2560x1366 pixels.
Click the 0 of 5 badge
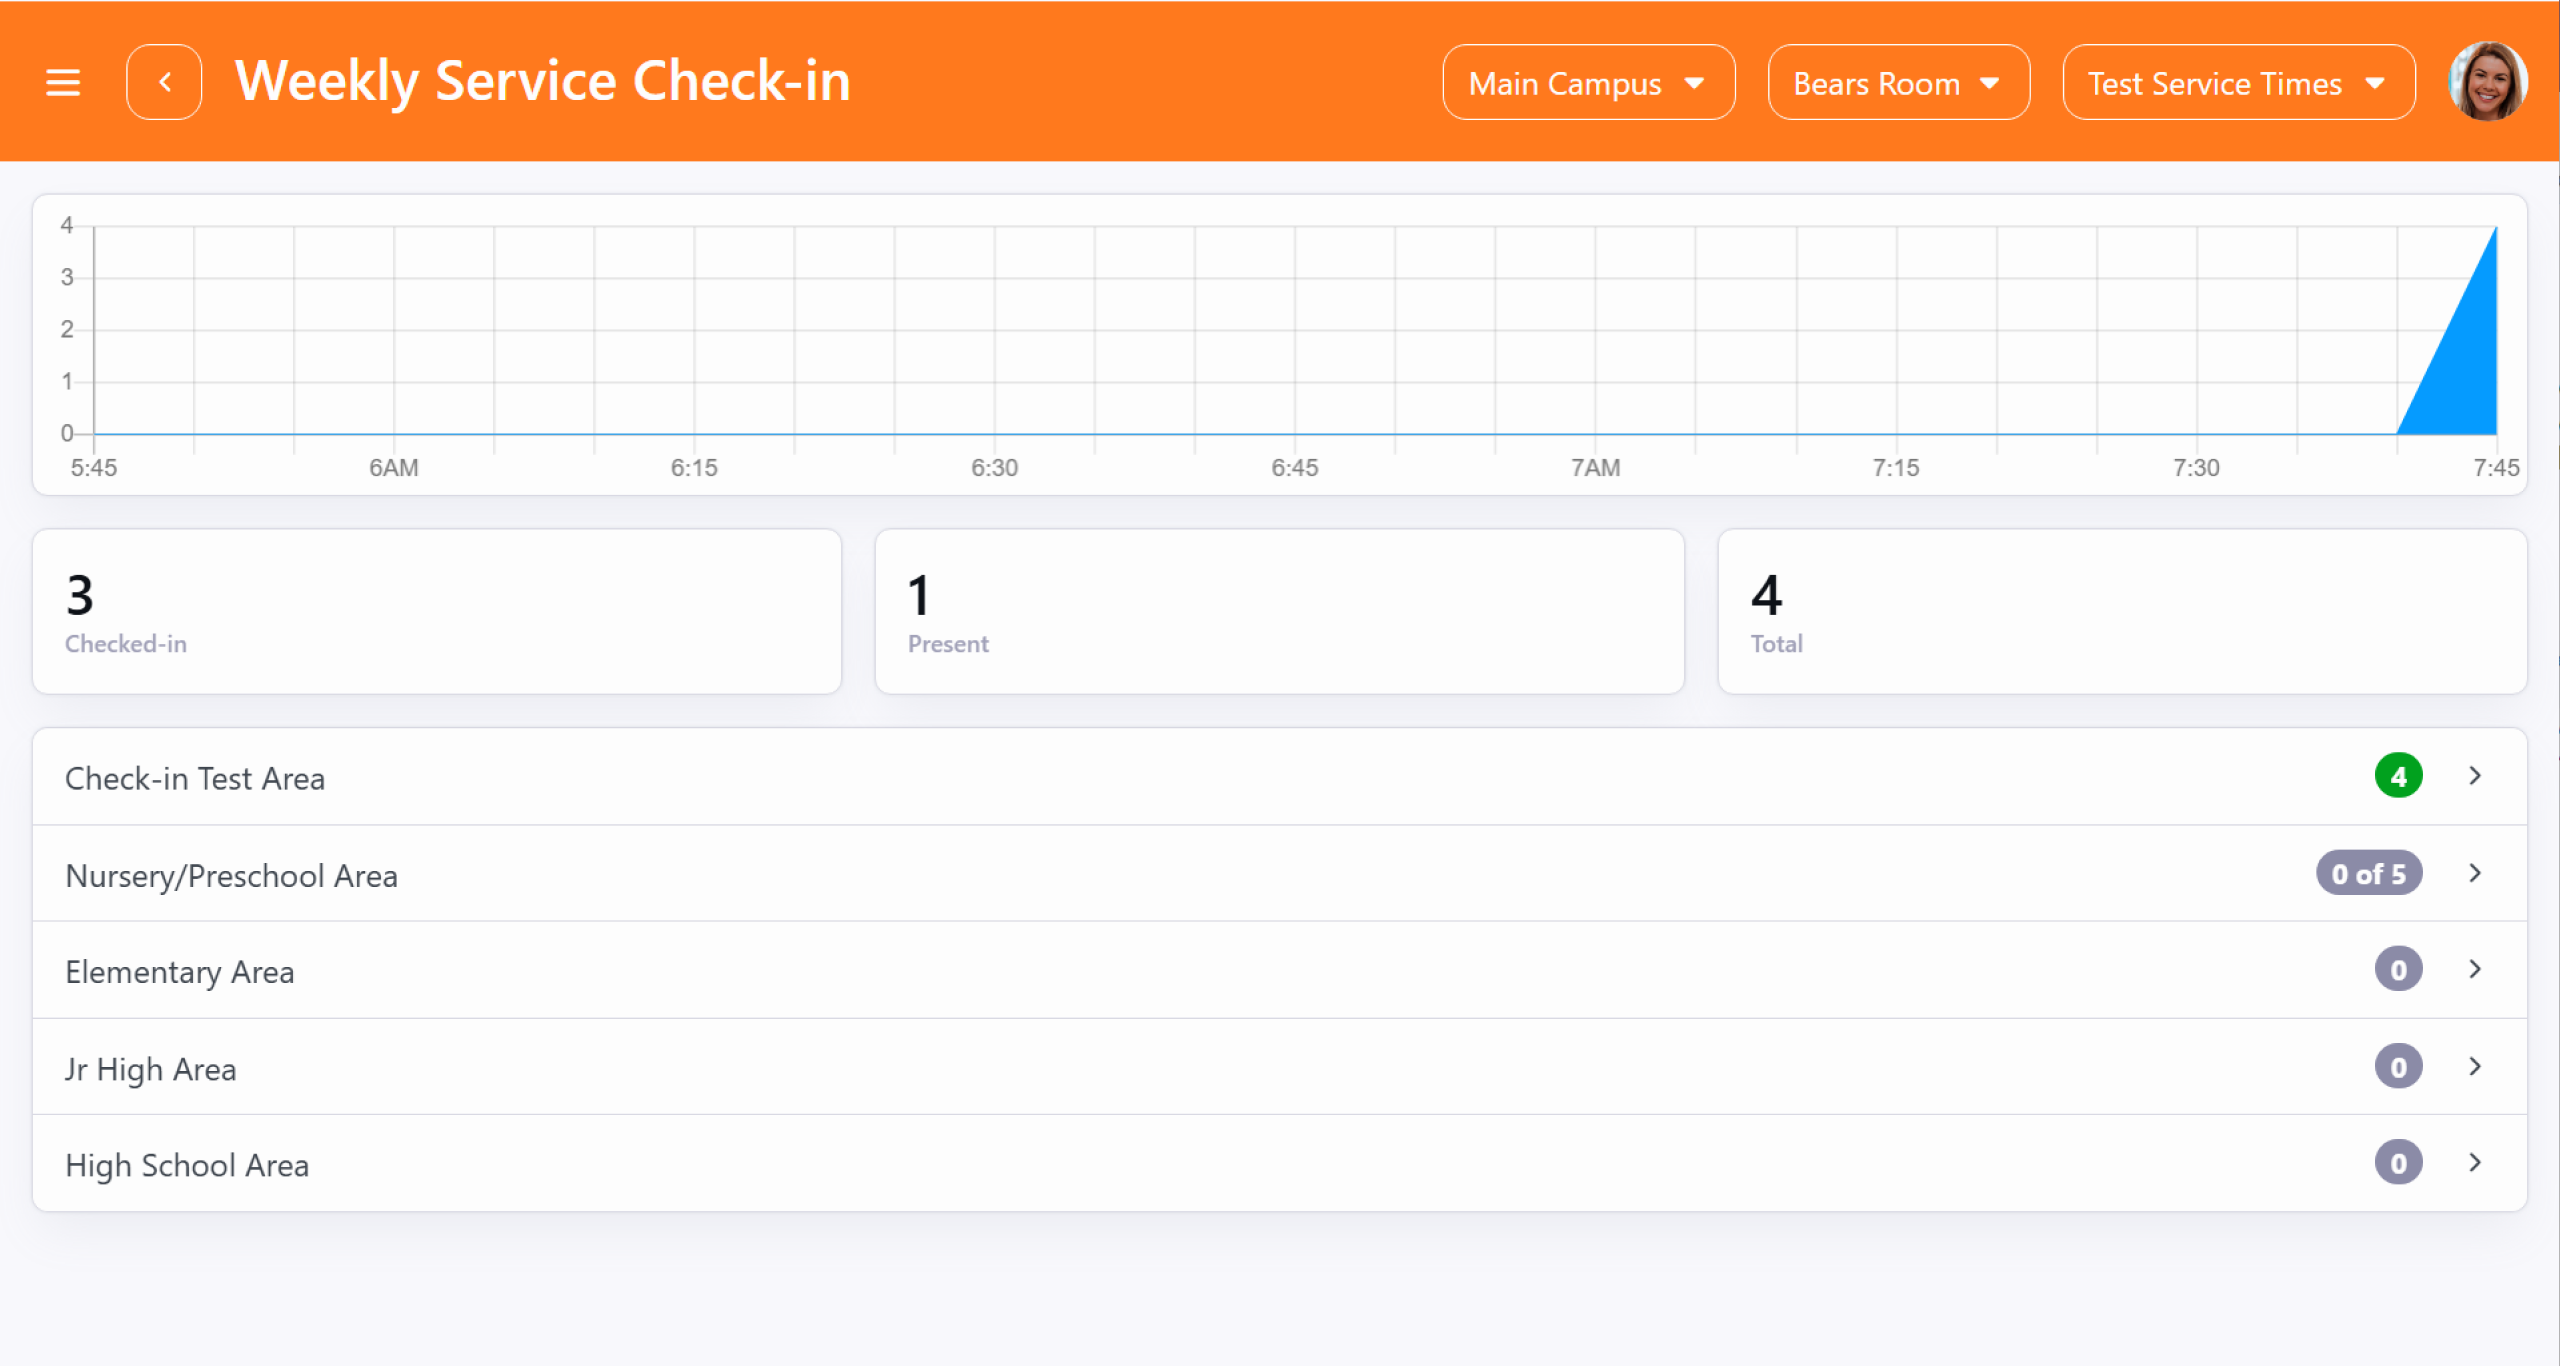[x=2368, y=873]
